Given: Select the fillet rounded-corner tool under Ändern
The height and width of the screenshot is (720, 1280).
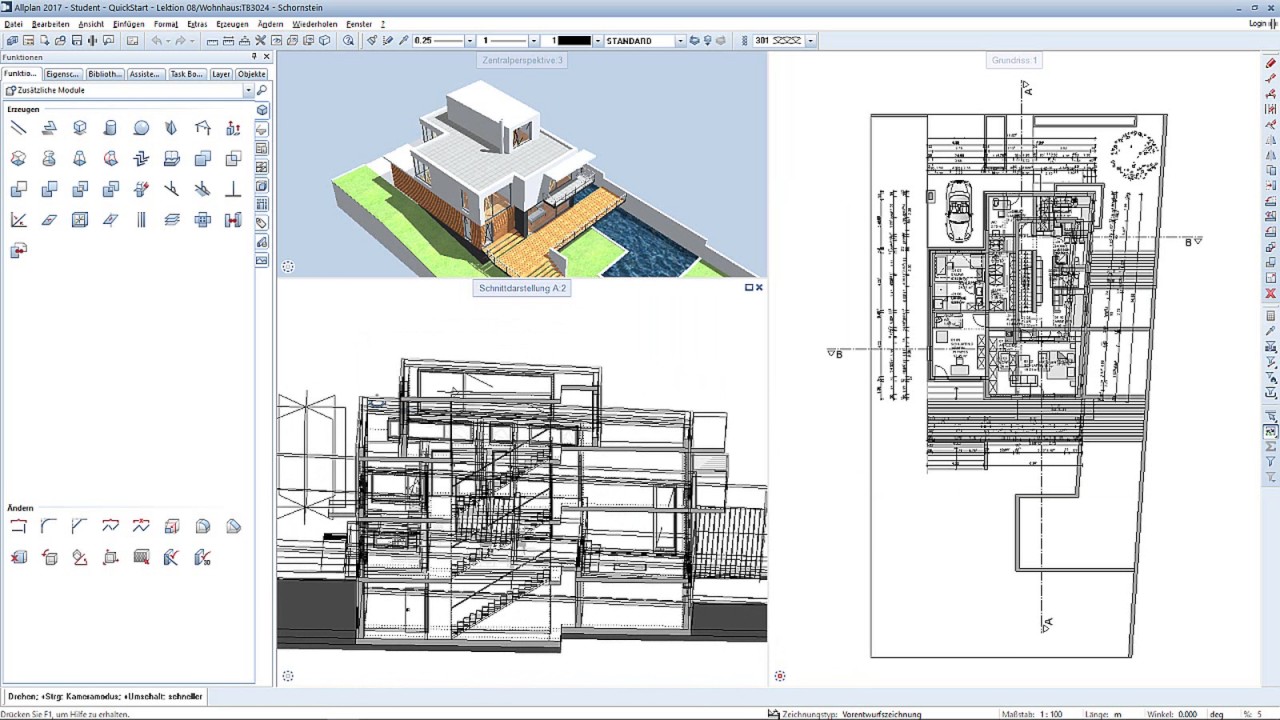Looking at the screenshot, I should 49,526.
